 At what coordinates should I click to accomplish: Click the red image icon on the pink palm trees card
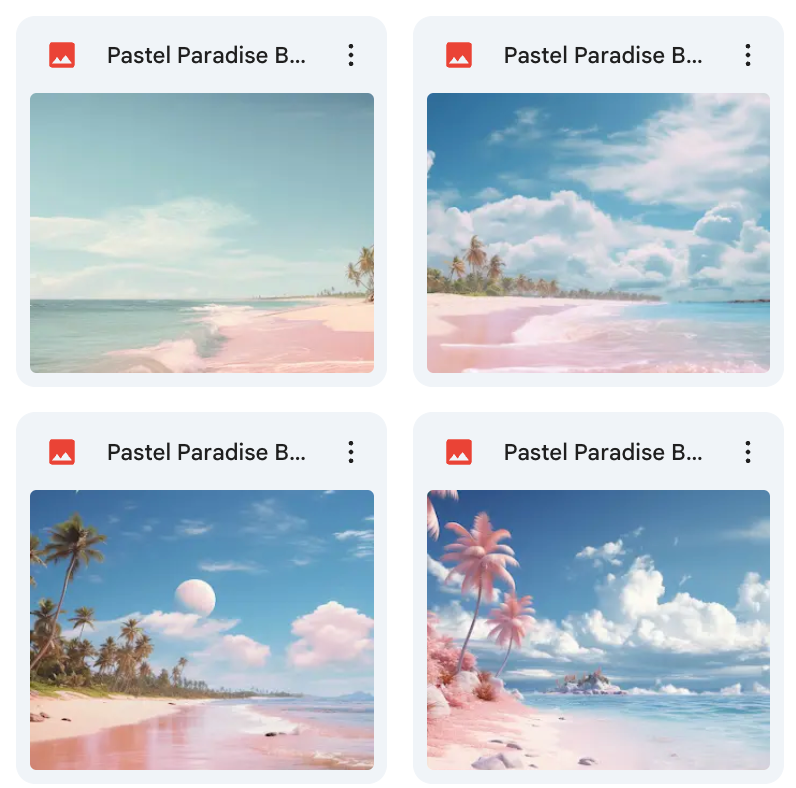[459, 452]
